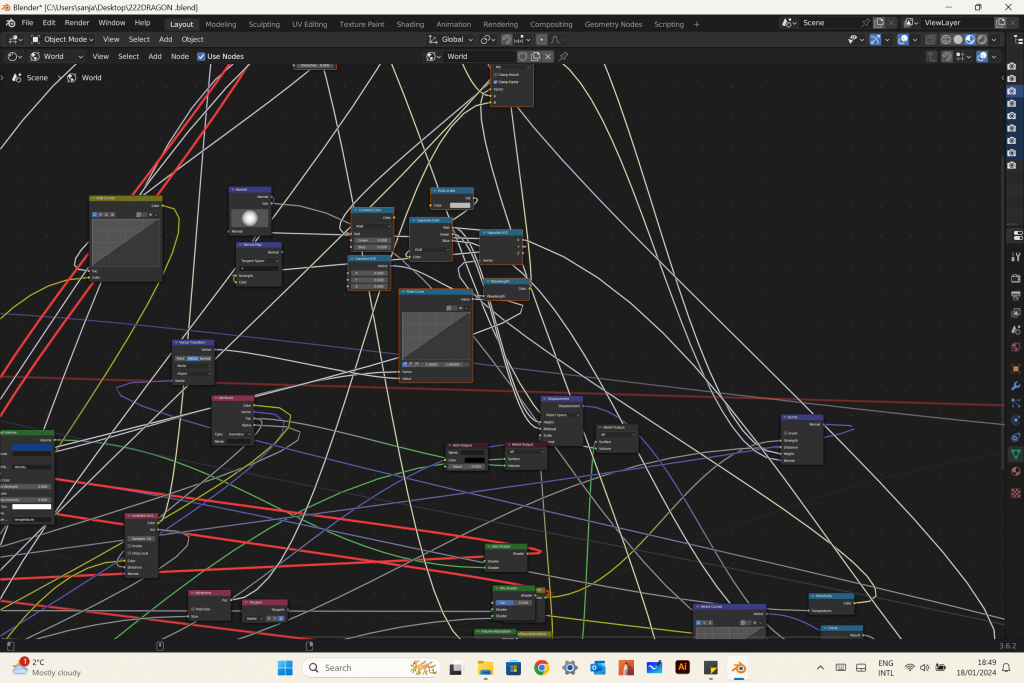This screenshot has width=1024, height=683.
Task: Toggle viewport overlays display
Action: tap(903, 40)
